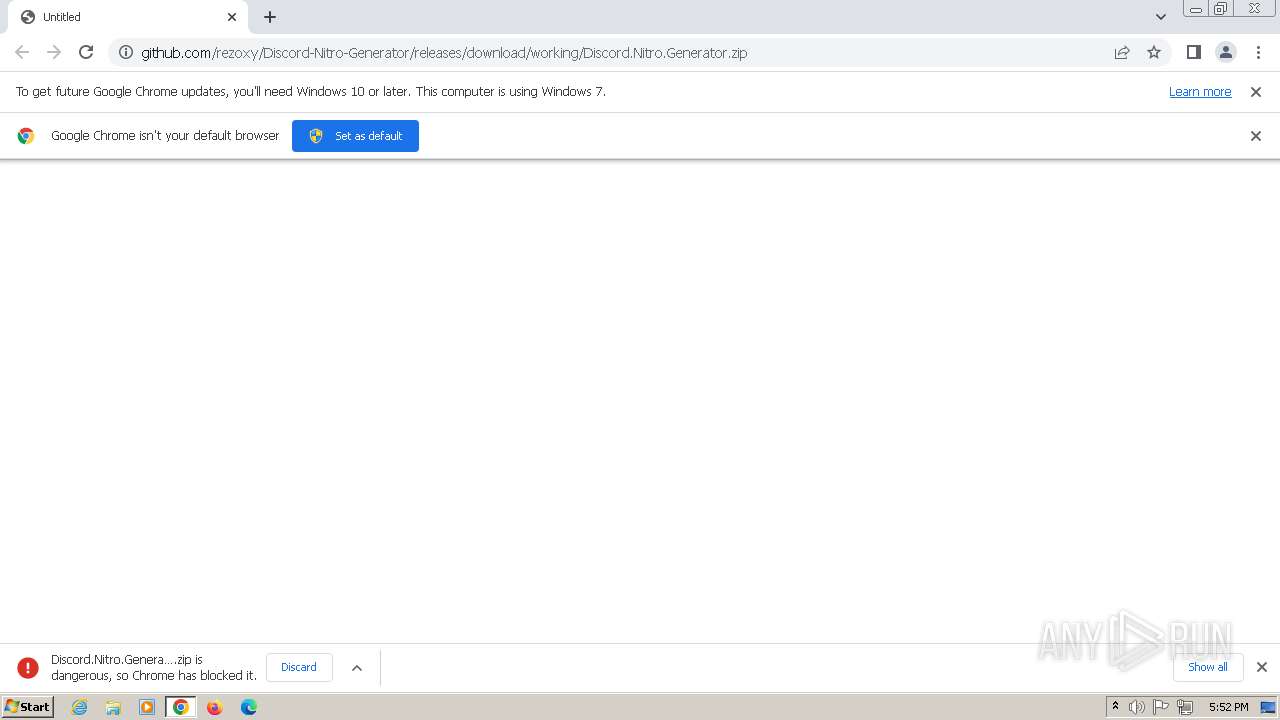Dismiss the Windows 7 update notice
This screenshot has height=720, width=1280.
(1256, 91)
